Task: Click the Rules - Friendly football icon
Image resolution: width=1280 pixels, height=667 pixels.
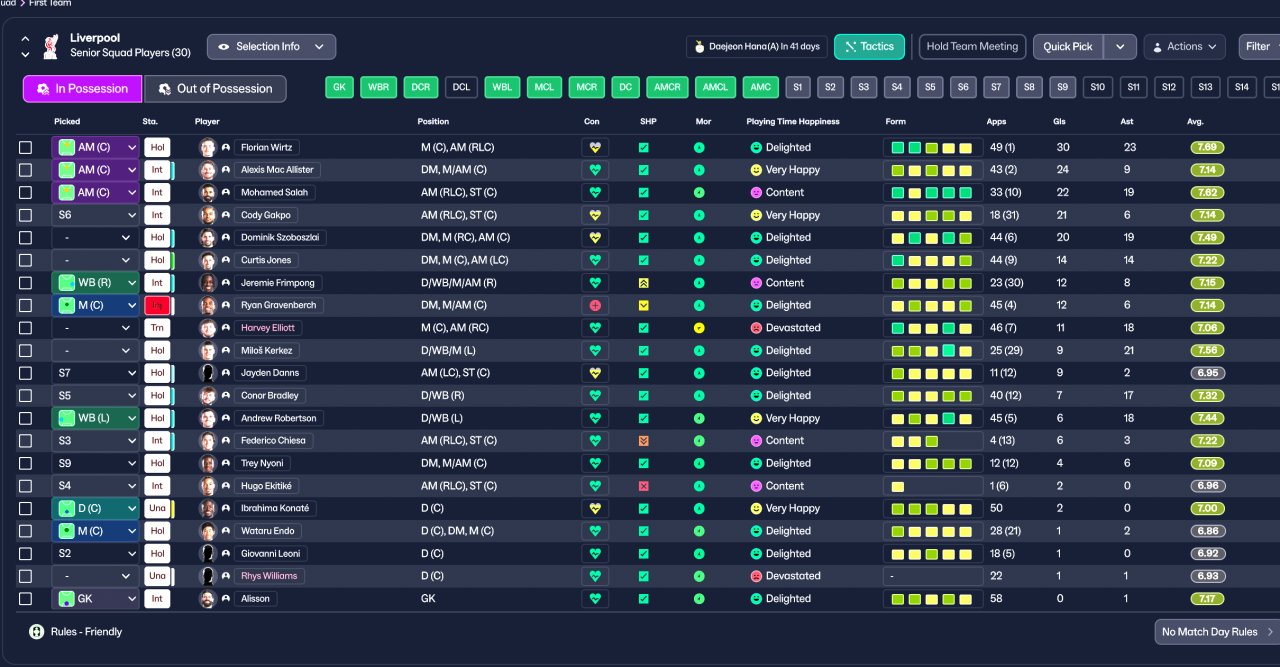Action: tap(37, 632)
